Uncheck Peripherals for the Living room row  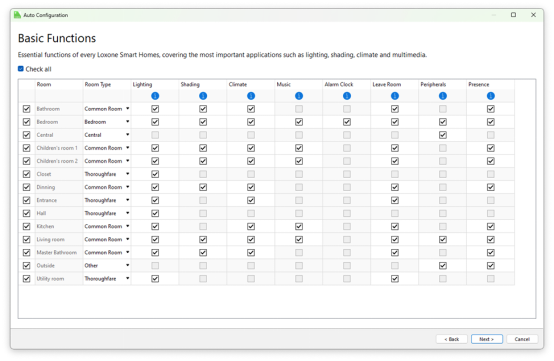click(443, 239)
